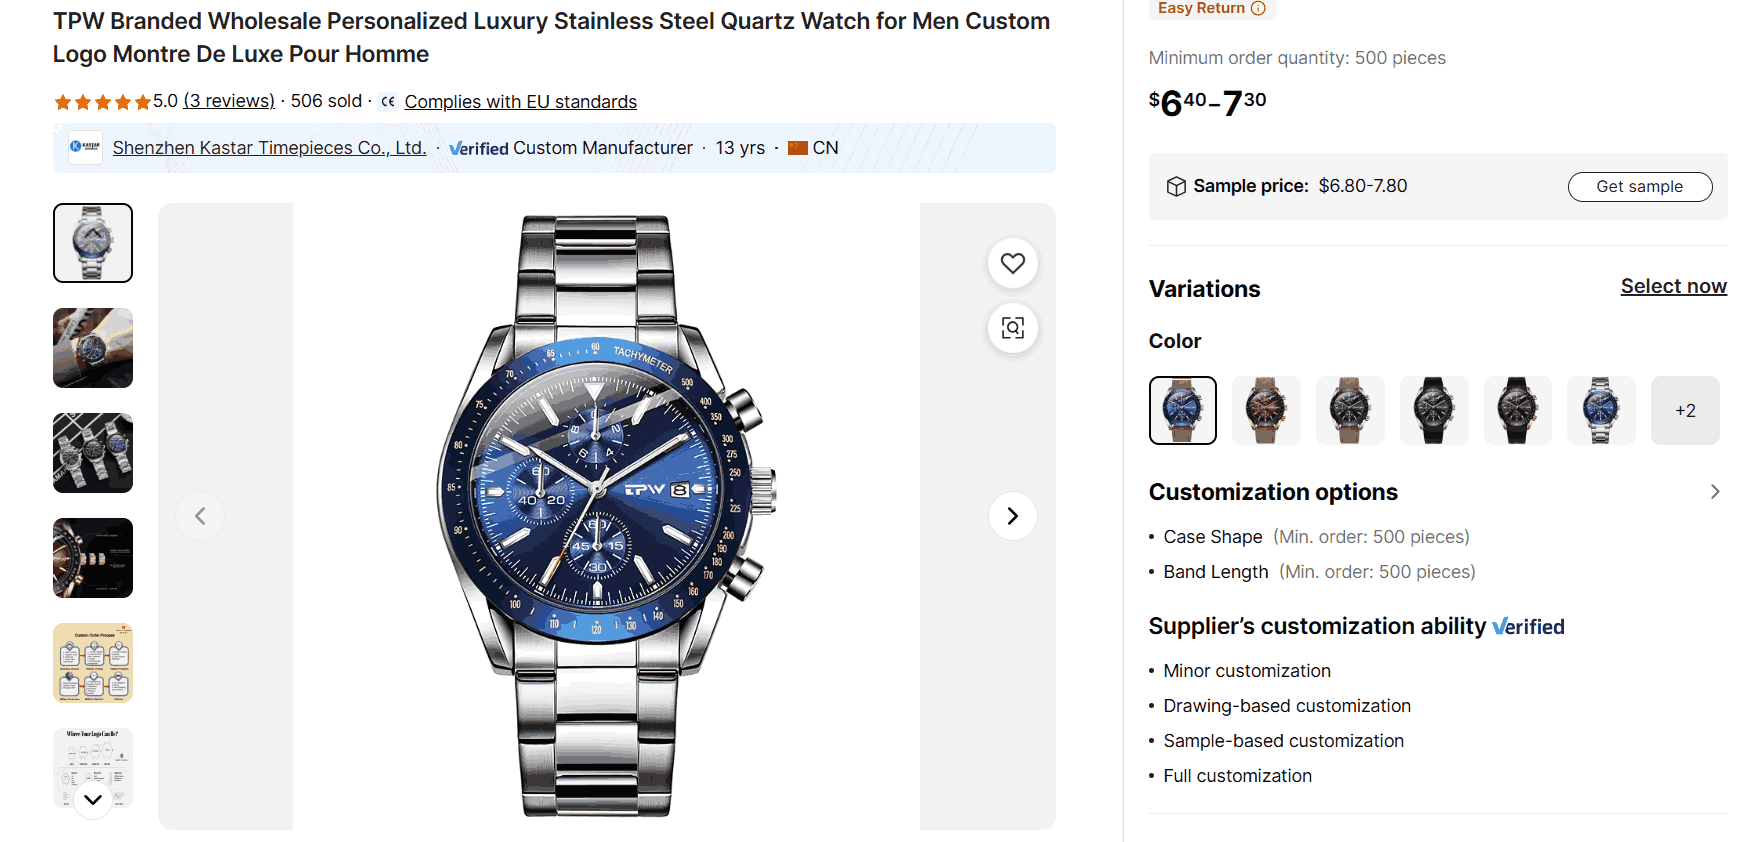Click the sample price box icon
Screen dimensions: 1753x842
point(1176,186)
